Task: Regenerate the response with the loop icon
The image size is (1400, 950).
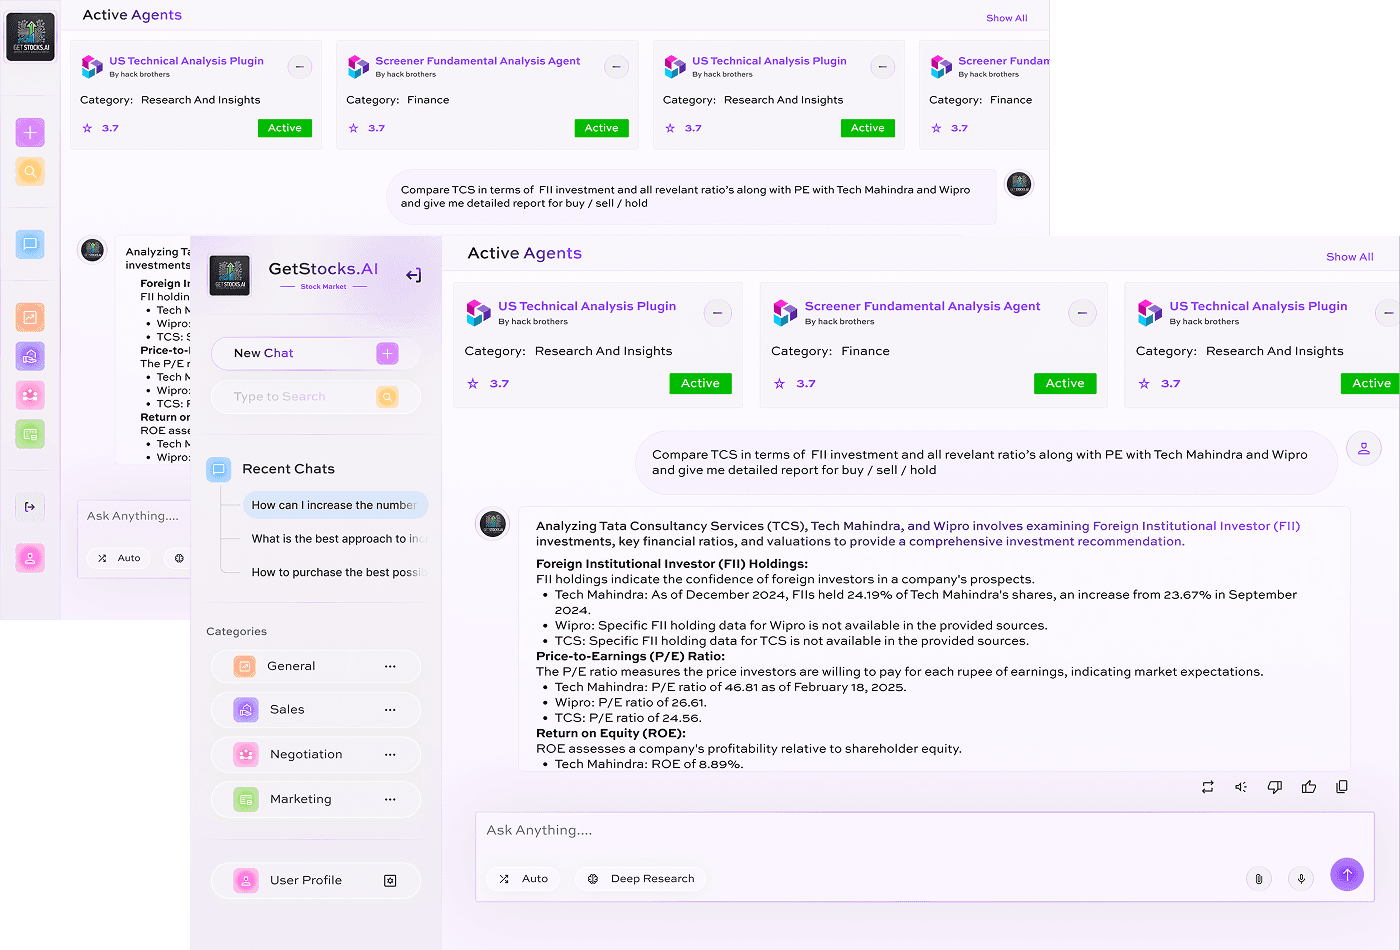Action: click(x=1208, y=787)
